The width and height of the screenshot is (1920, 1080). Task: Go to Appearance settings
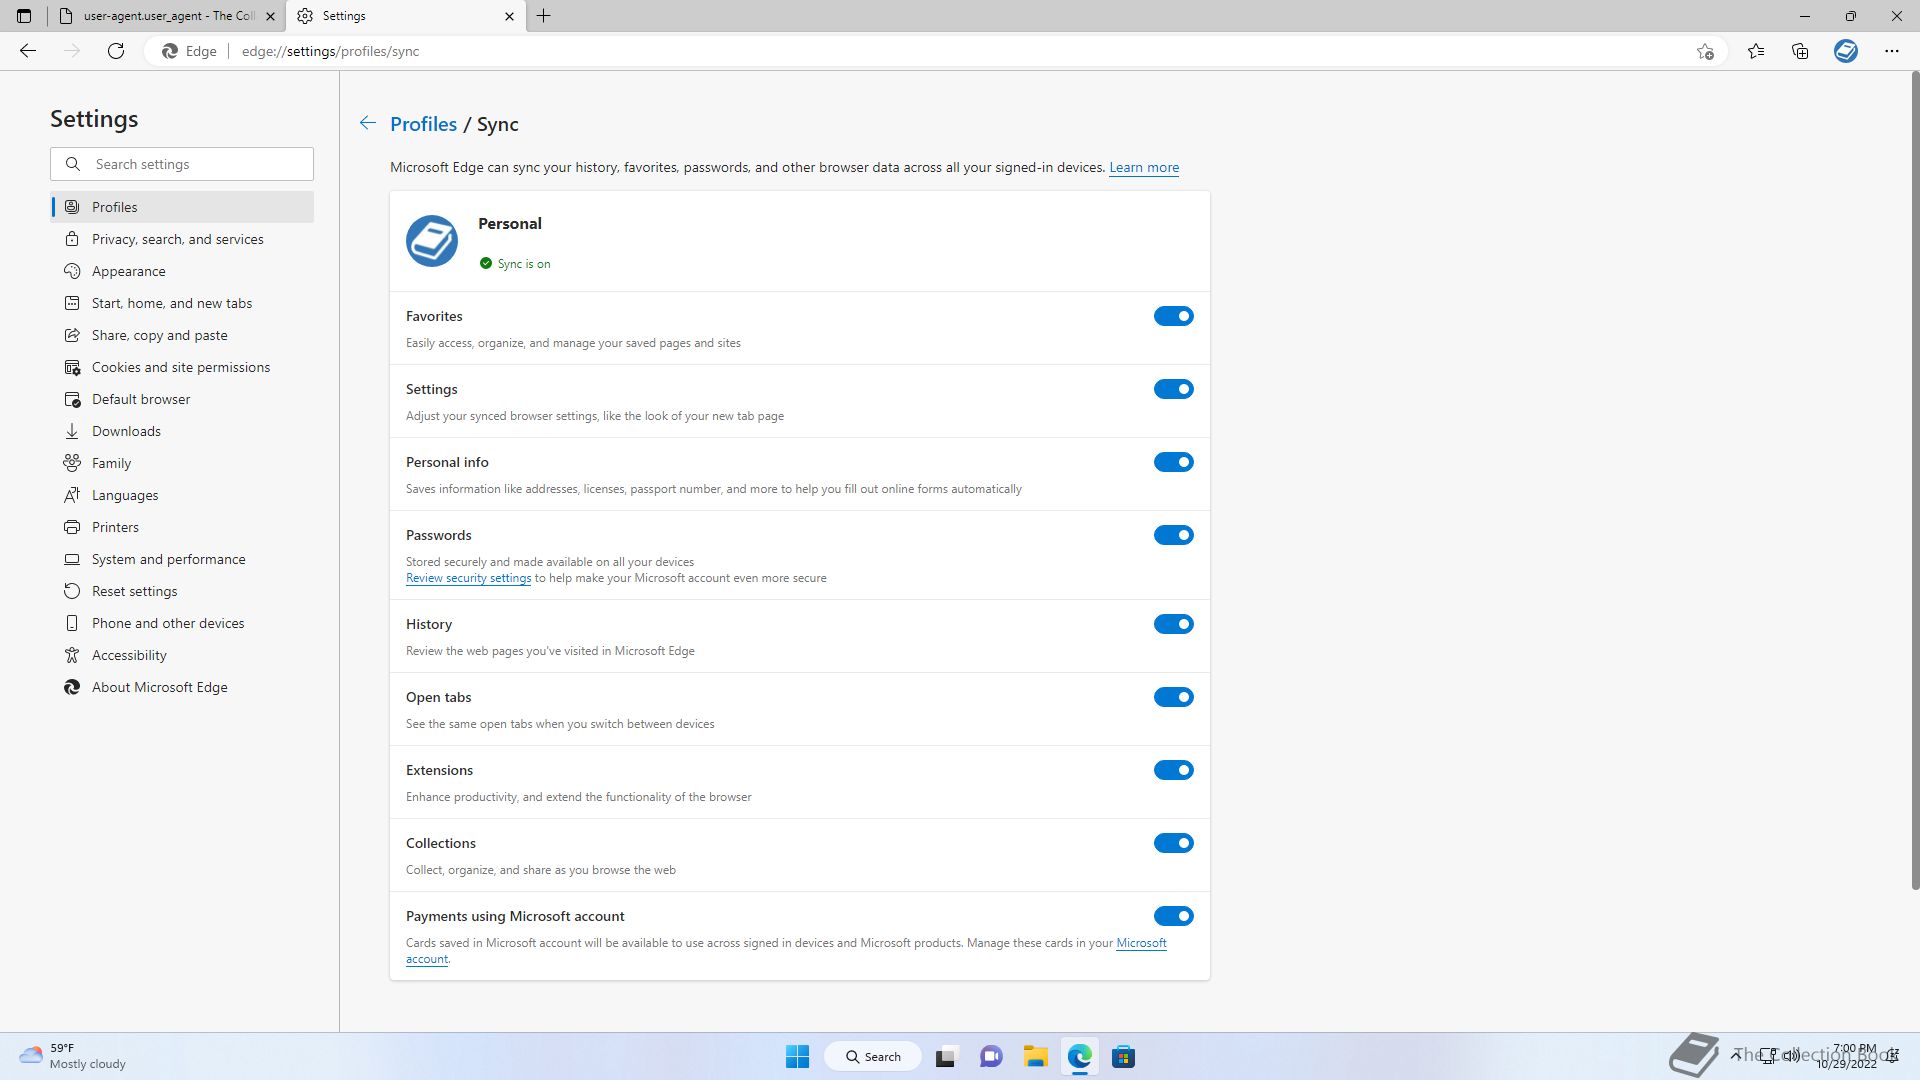[182, 271]
